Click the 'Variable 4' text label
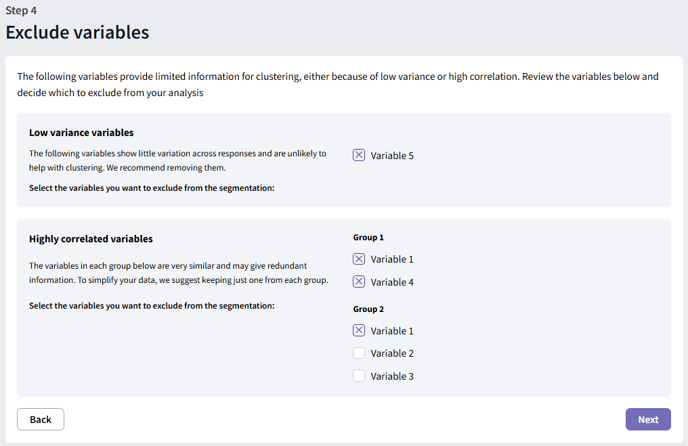The width and height of the screenshot is (688, 446). (x=392, y=283)
